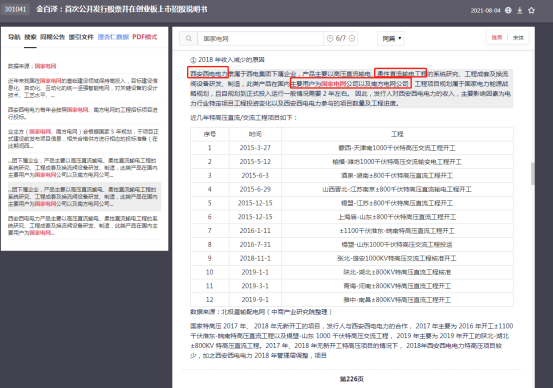
Task: Click table header 工程
Action: click(x=397, y=134)
